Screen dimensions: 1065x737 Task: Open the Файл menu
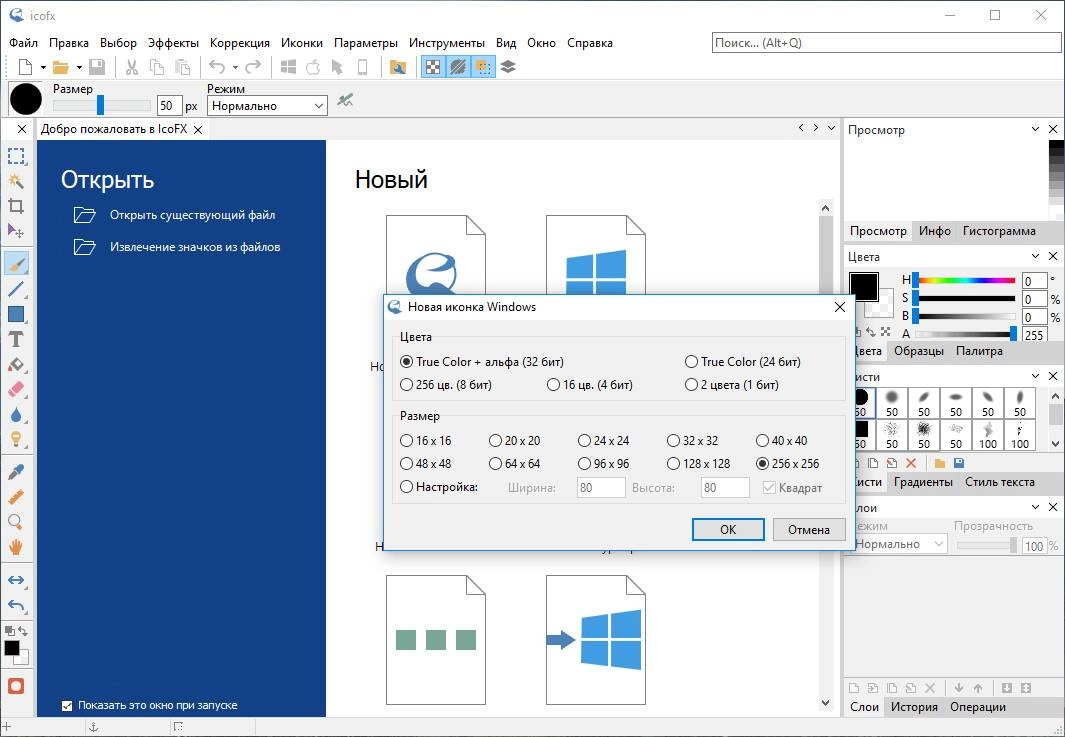23,43
